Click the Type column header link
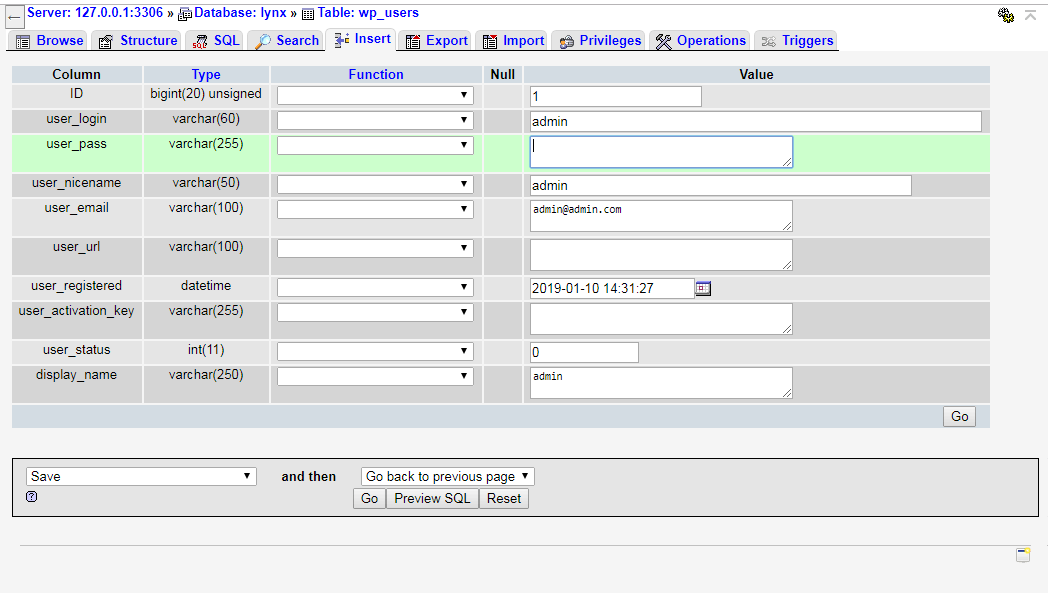 click(x=206, y=74)
